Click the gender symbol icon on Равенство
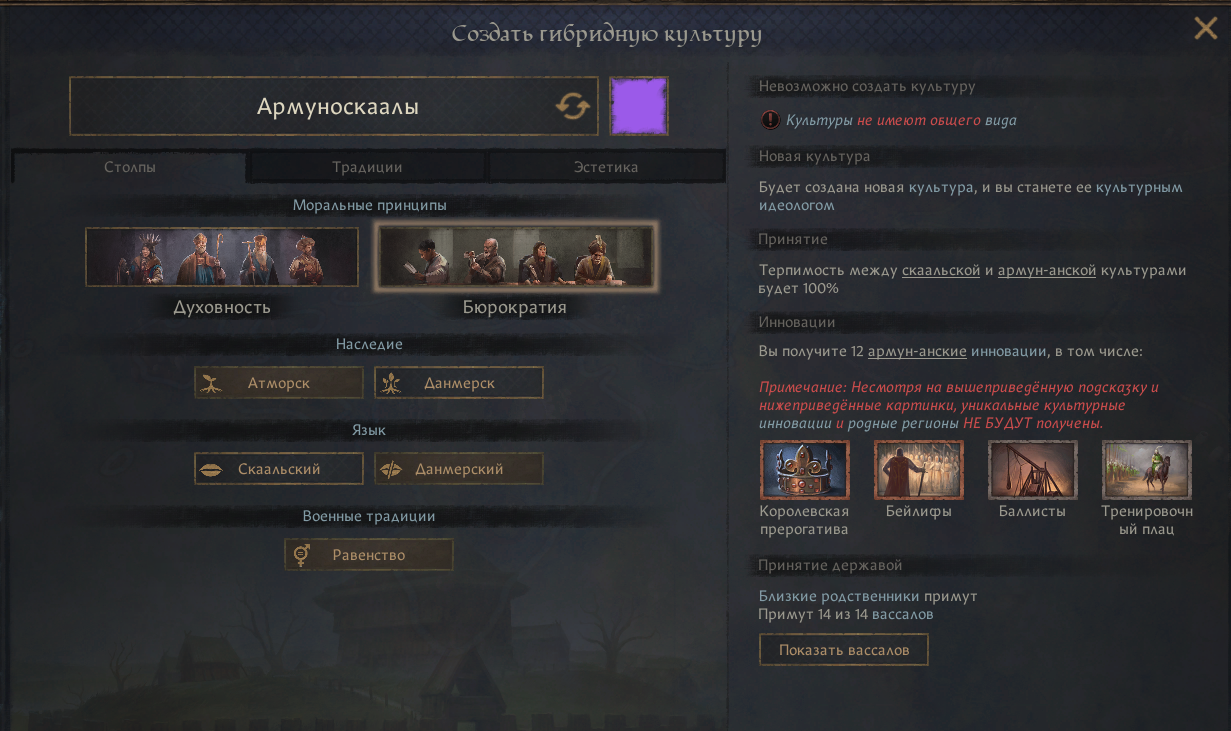Viewport: 1231px width, 731px height. pyautogui.click(x=300, y=555)
